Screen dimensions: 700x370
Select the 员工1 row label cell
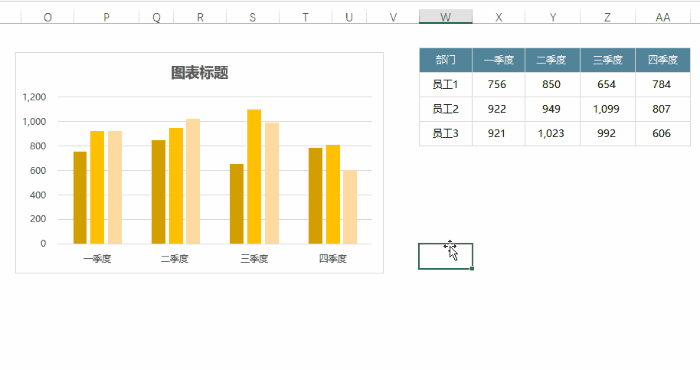coord(446,84)
